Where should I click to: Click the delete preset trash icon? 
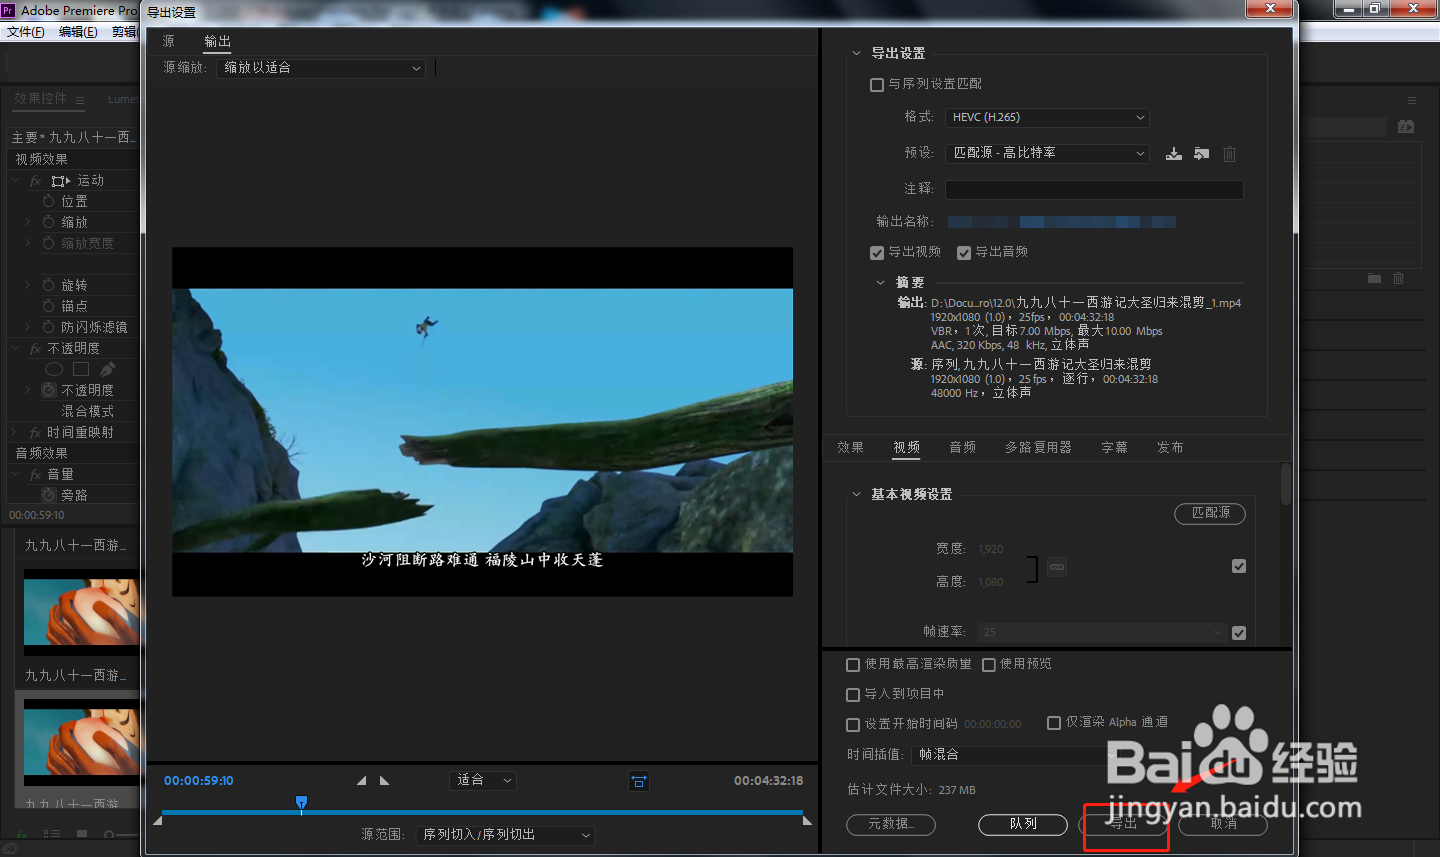[x=1230, y=154]
